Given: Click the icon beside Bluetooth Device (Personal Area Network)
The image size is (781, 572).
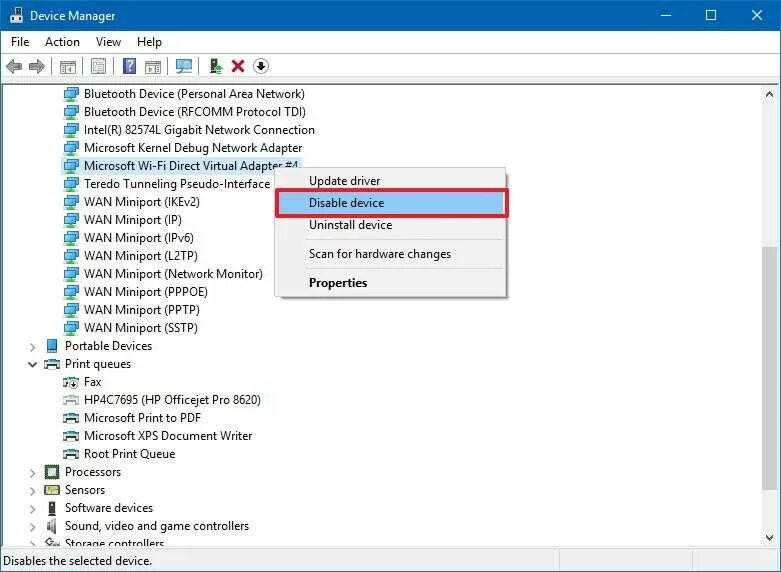Looking at the screenshot, I should (71, 94).
